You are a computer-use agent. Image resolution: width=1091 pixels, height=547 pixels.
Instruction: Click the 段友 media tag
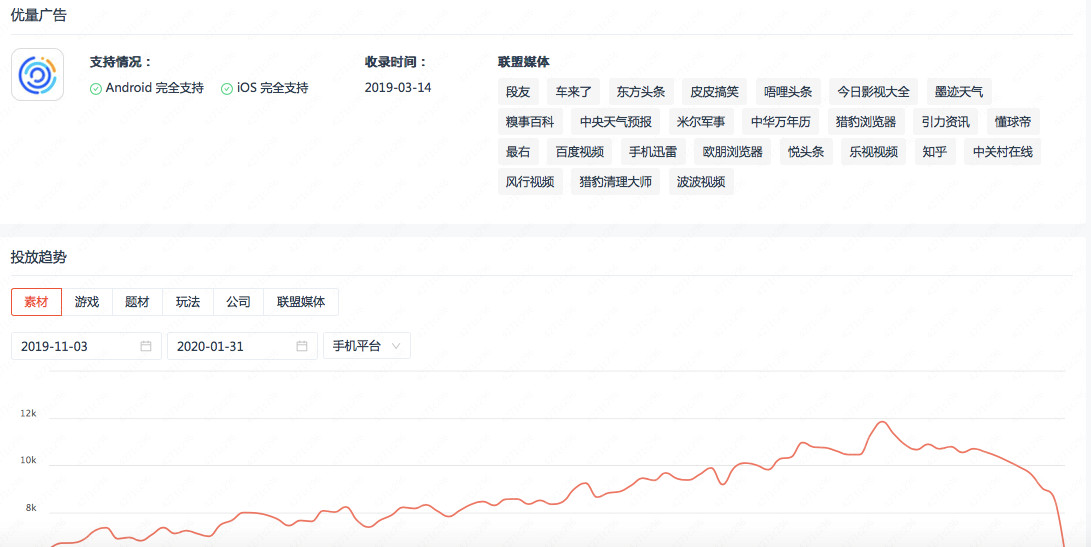coord(518,92)
